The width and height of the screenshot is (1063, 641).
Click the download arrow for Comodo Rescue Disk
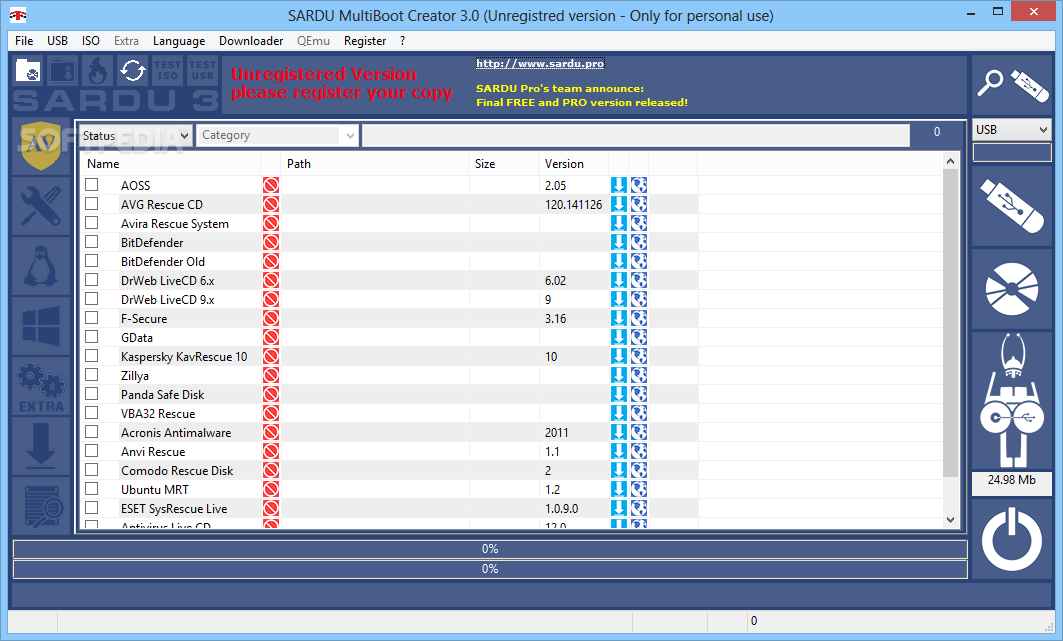pyautogui.click(x=618, y=470)
